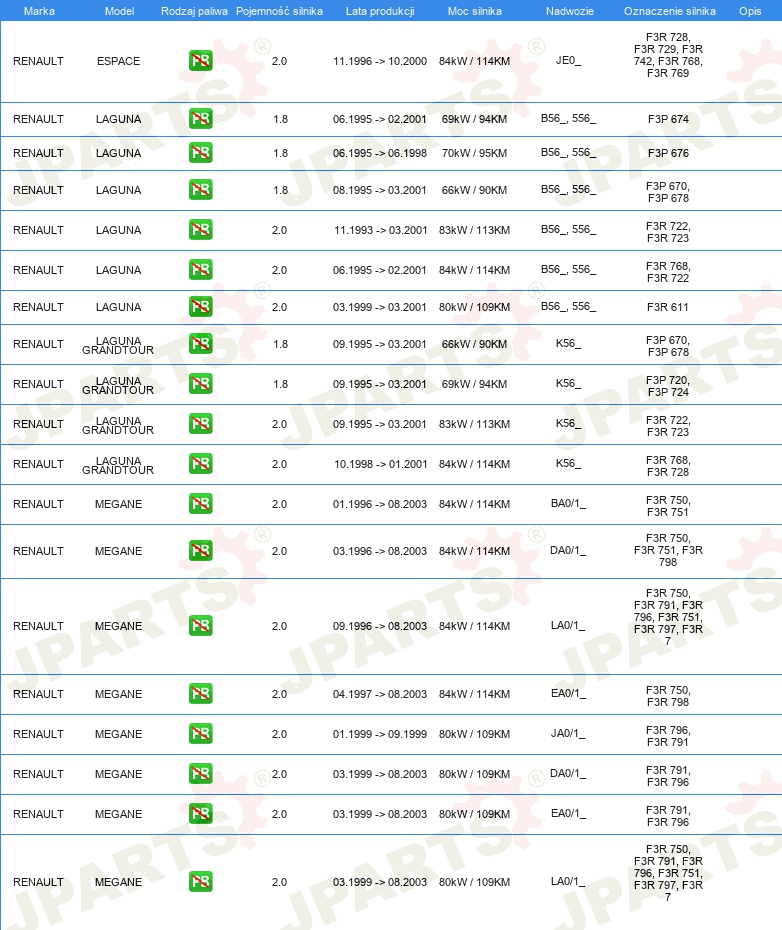Viewport: 782px width, 930px height.
Task: Click the Lata produkcji column header
Action: 380,11
